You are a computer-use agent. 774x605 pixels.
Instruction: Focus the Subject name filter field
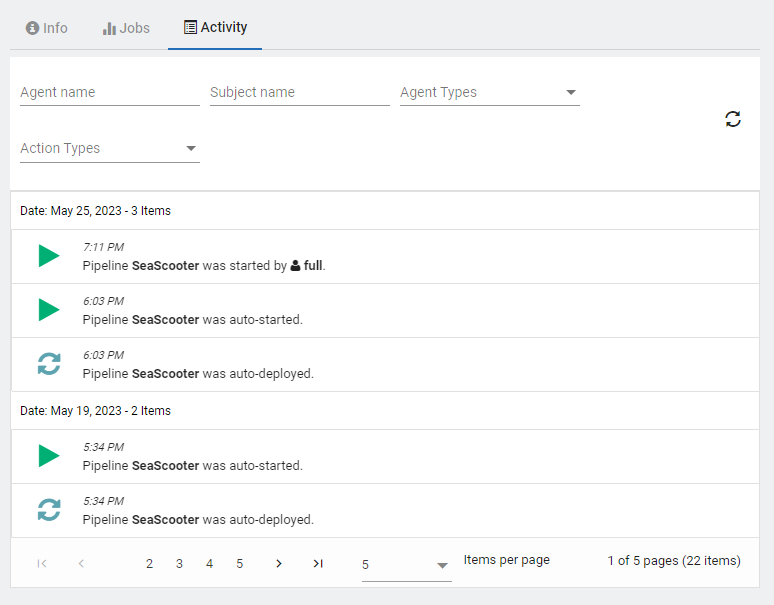coord(299,92)
